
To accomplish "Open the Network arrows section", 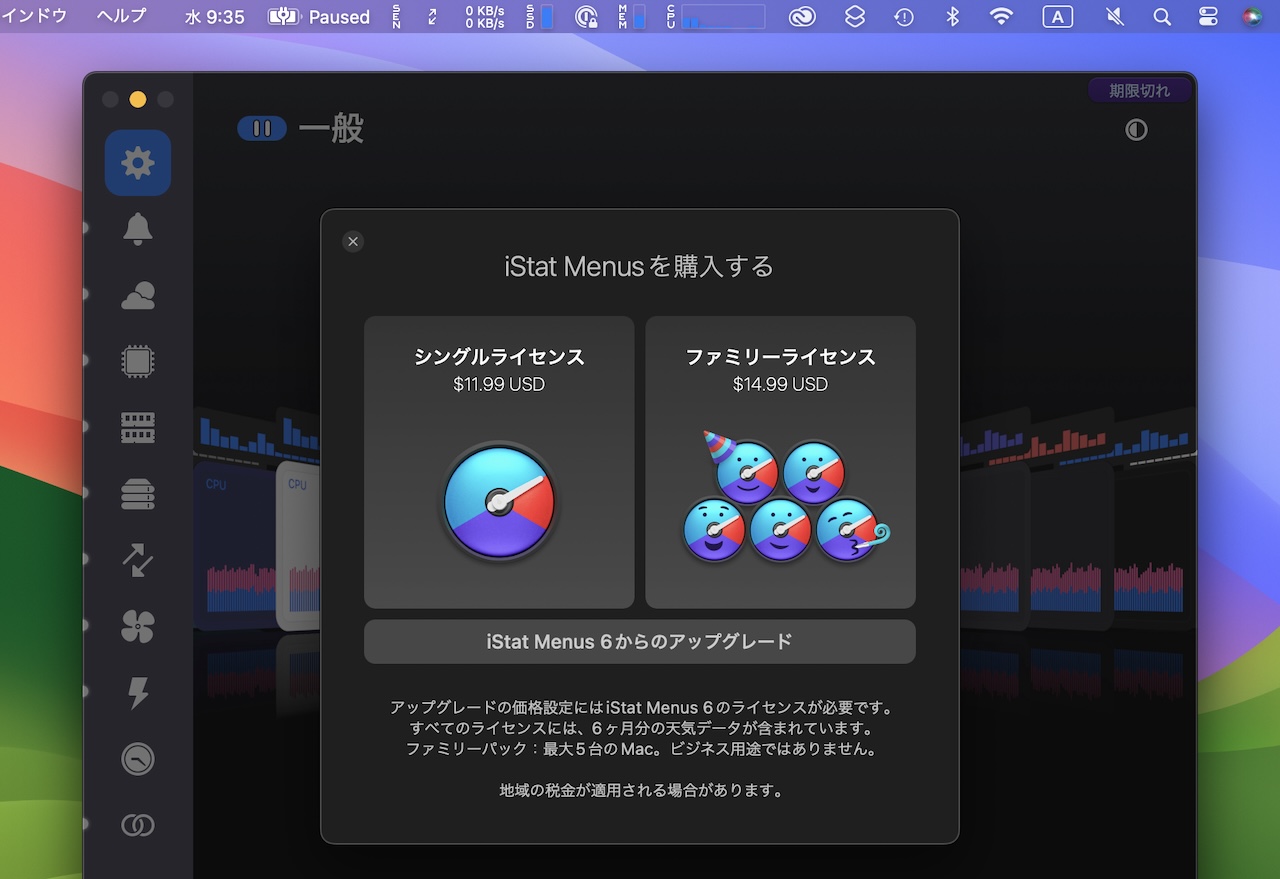I will (138, 561).
